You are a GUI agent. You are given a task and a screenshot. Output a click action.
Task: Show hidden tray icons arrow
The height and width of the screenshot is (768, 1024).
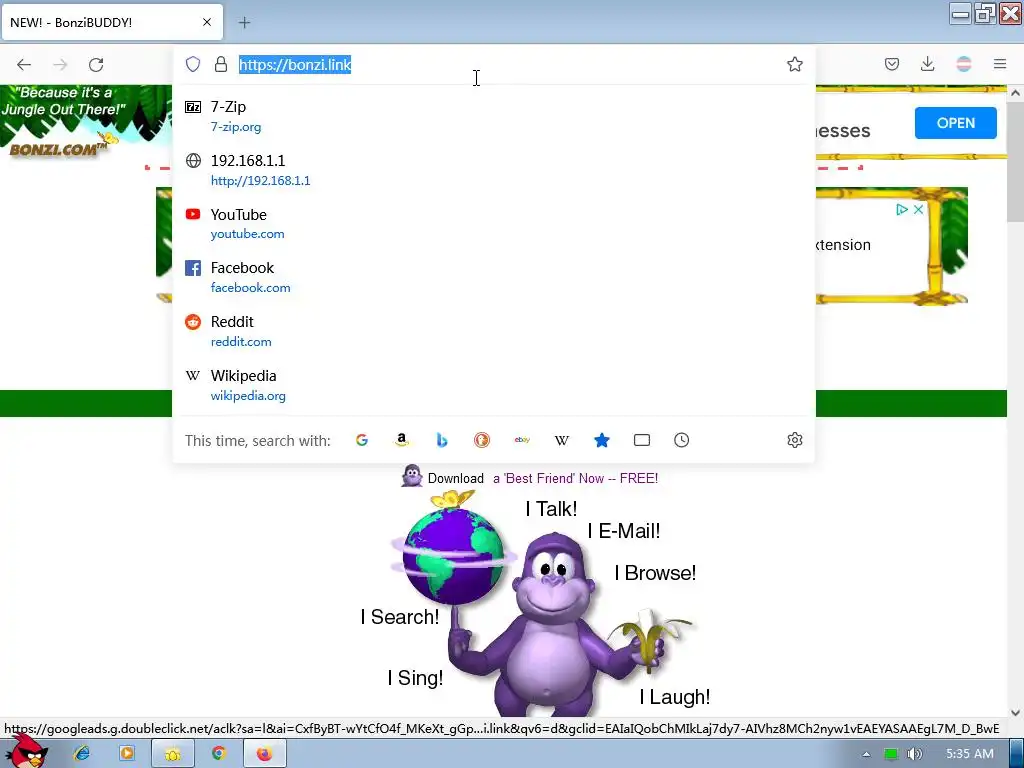866,754
